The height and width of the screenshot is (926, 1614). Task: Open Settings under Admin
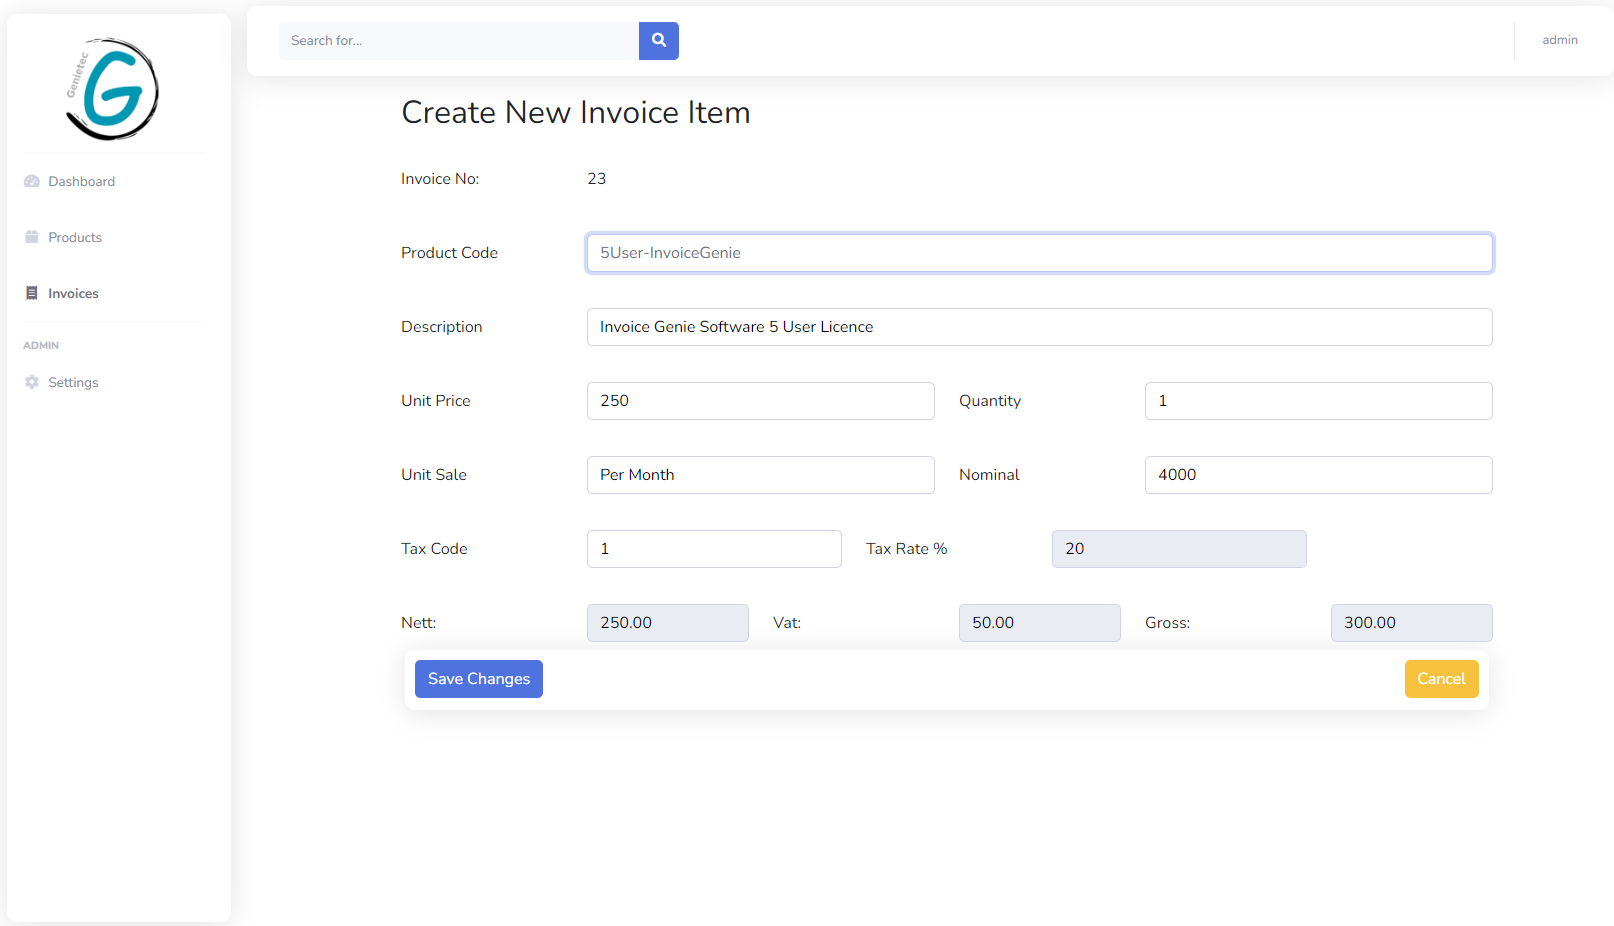[x=73, y=382]
